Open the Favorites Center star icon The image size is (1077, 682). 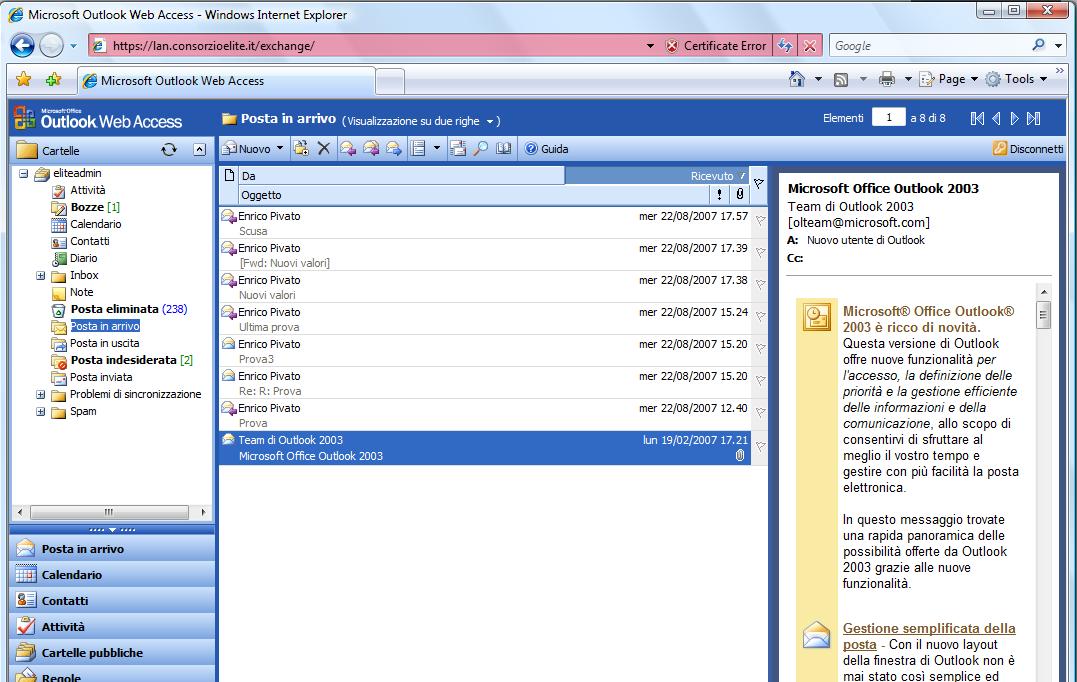(23, 80)
